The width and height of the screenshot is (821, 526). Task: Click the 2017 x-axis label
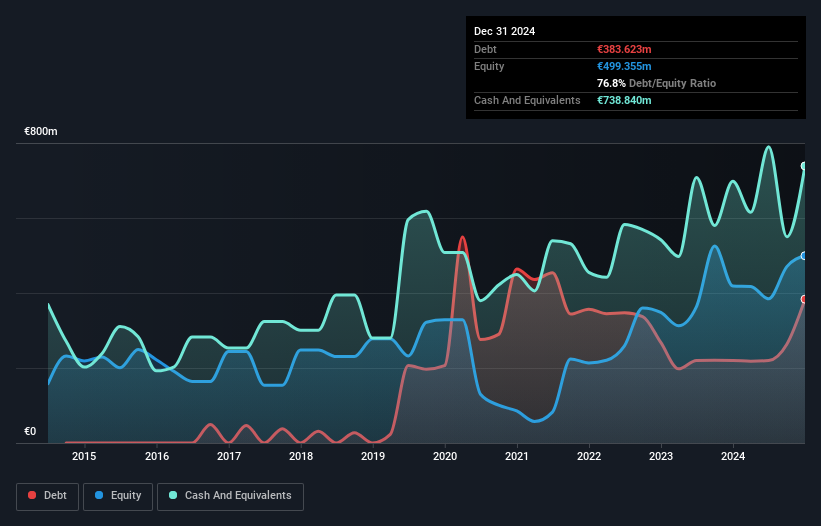[229, 456]
